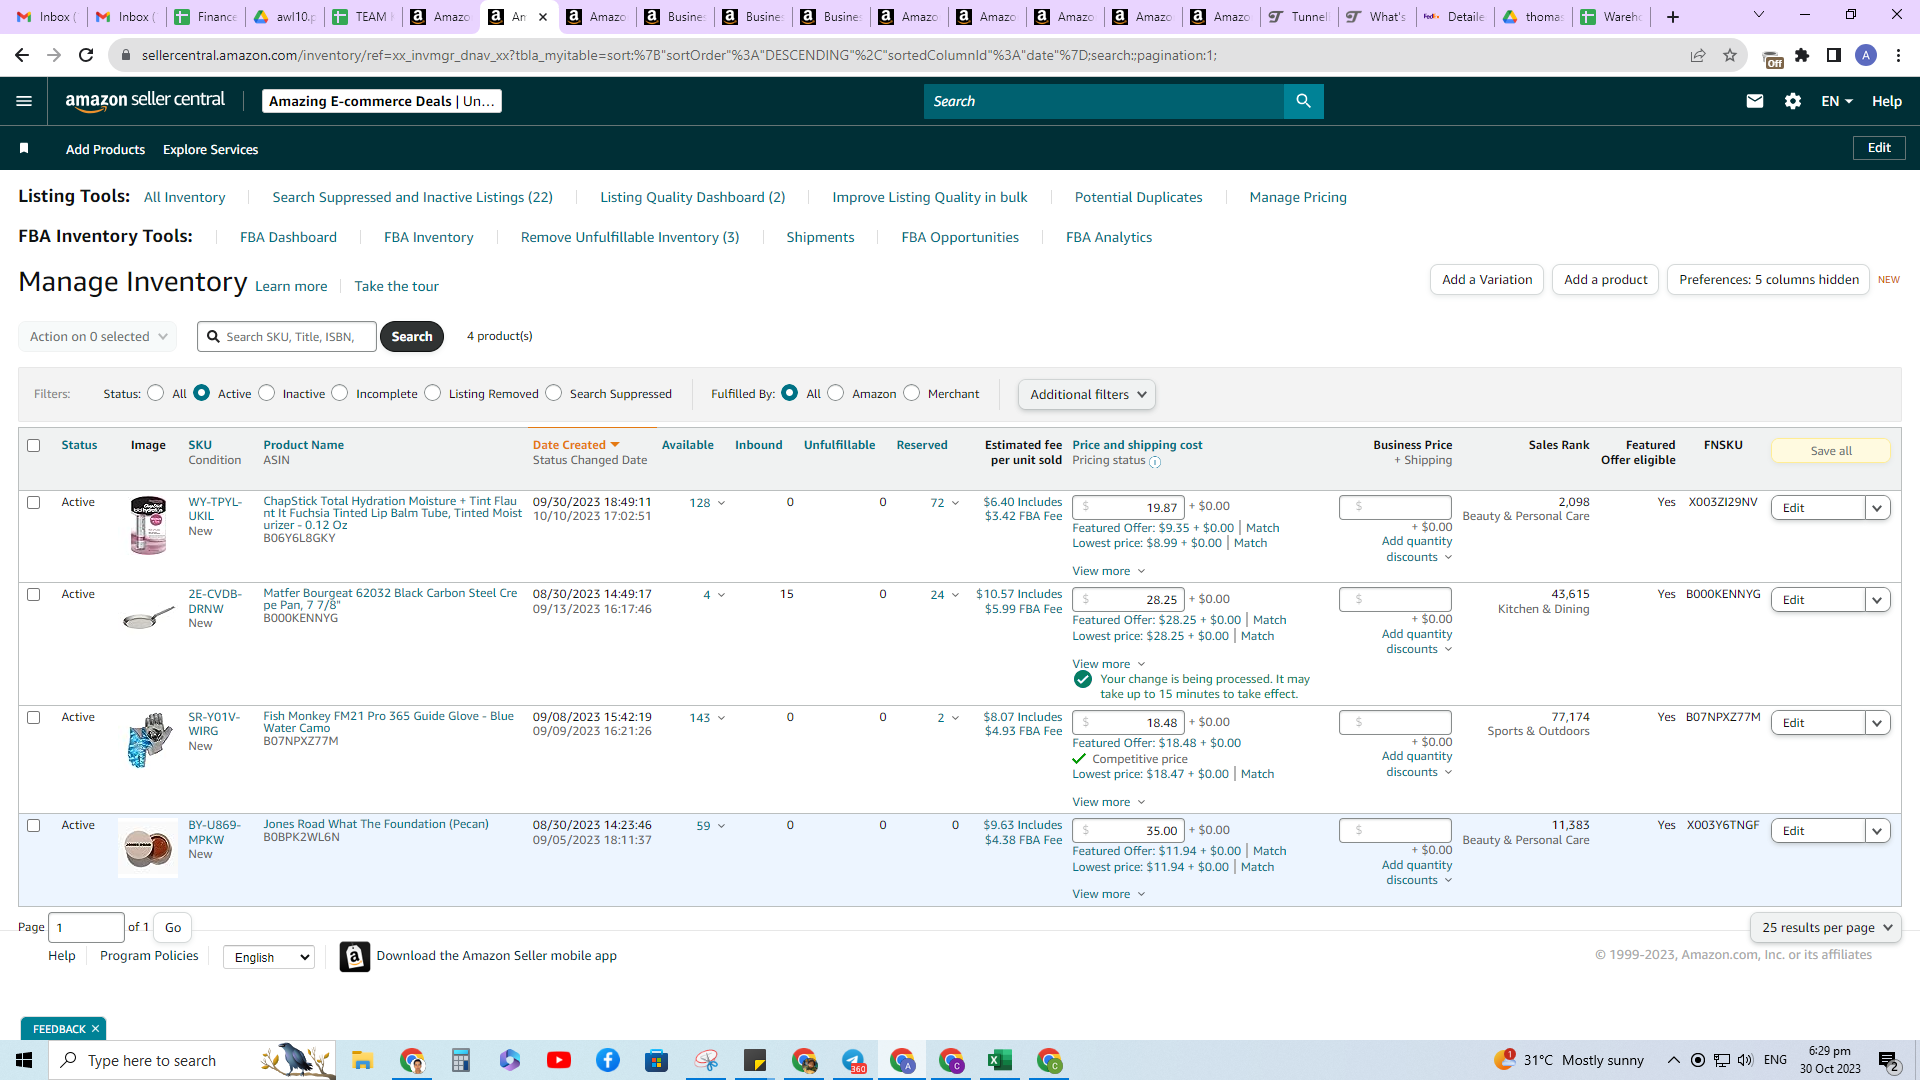Click the bookmark flag icon
The image size is (1920, 1080).
[24, 149]
